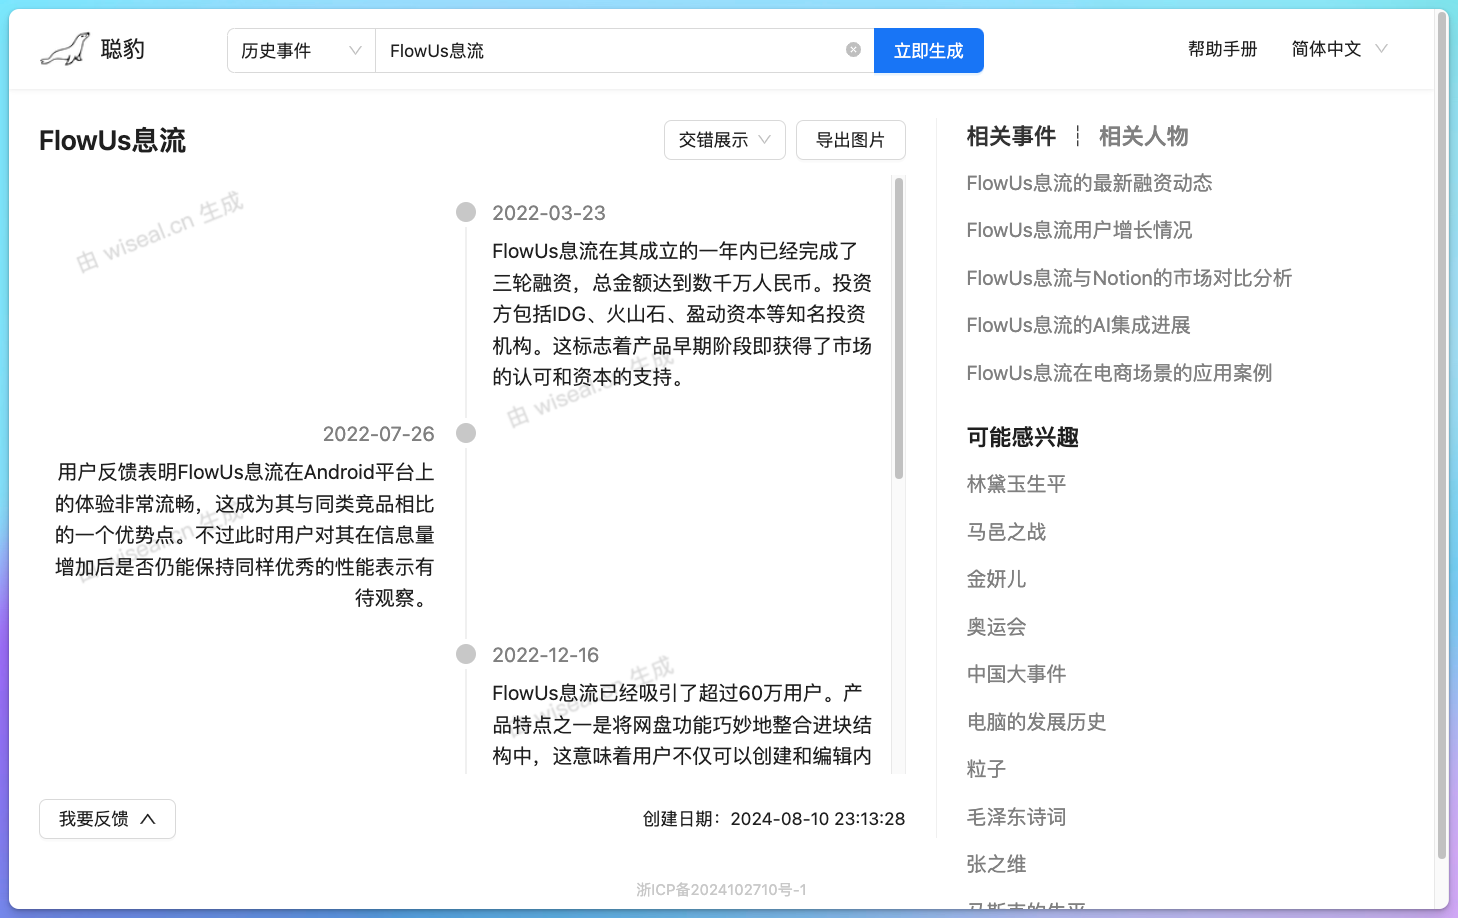Switch to the 相关人物 tab

[1143, 136]
